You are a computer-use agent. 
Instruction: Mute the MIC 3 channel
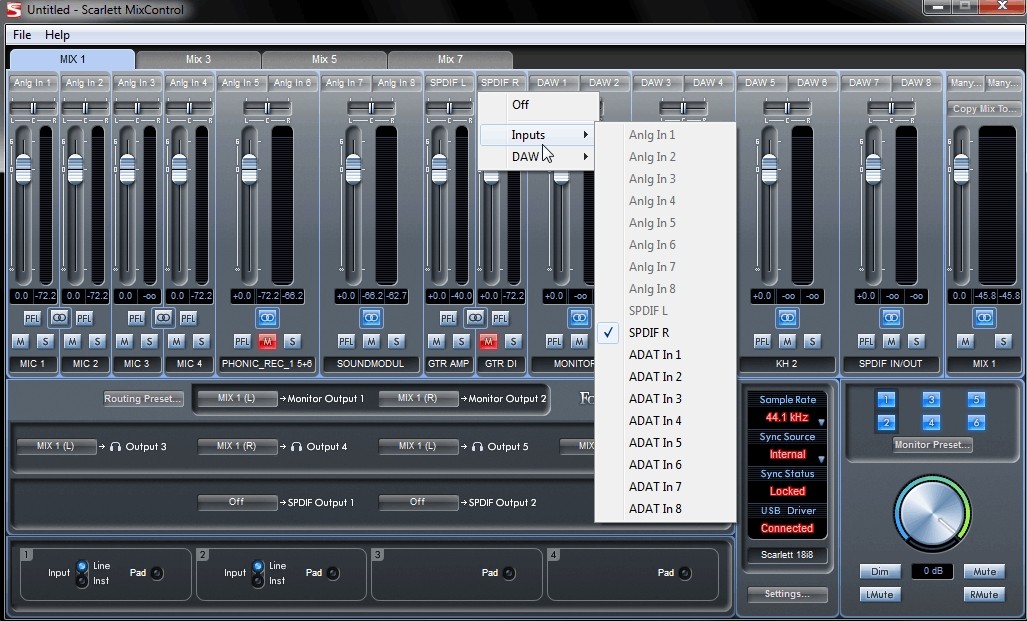[124, 341]
